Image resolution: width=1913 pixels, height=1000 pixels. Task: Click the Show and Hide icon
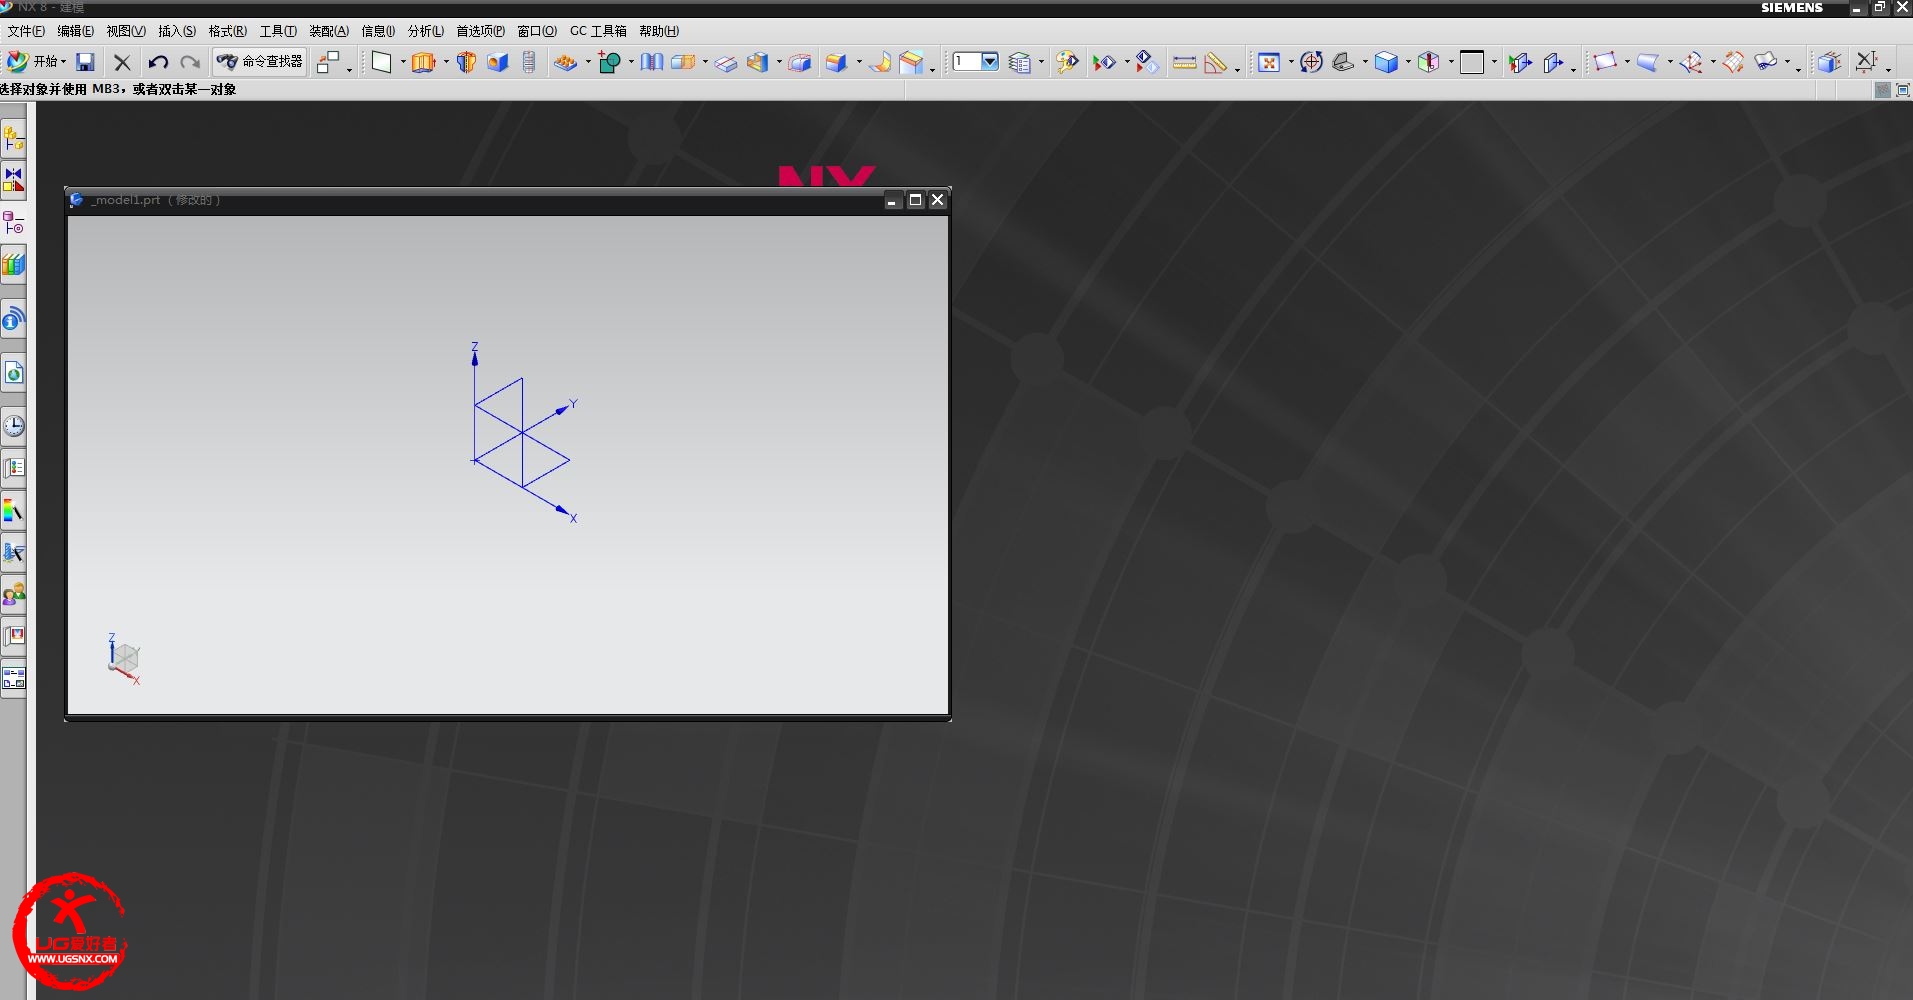[x=1104, y=62]
